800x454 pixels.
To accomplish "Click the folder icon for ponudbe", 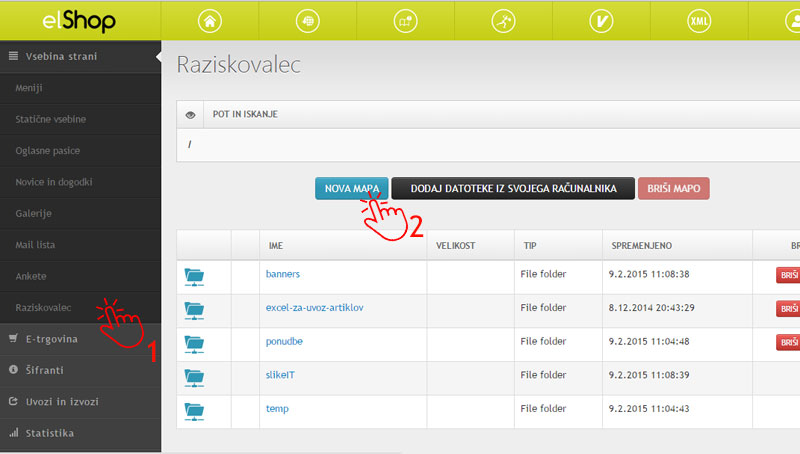I will [194, 344].
